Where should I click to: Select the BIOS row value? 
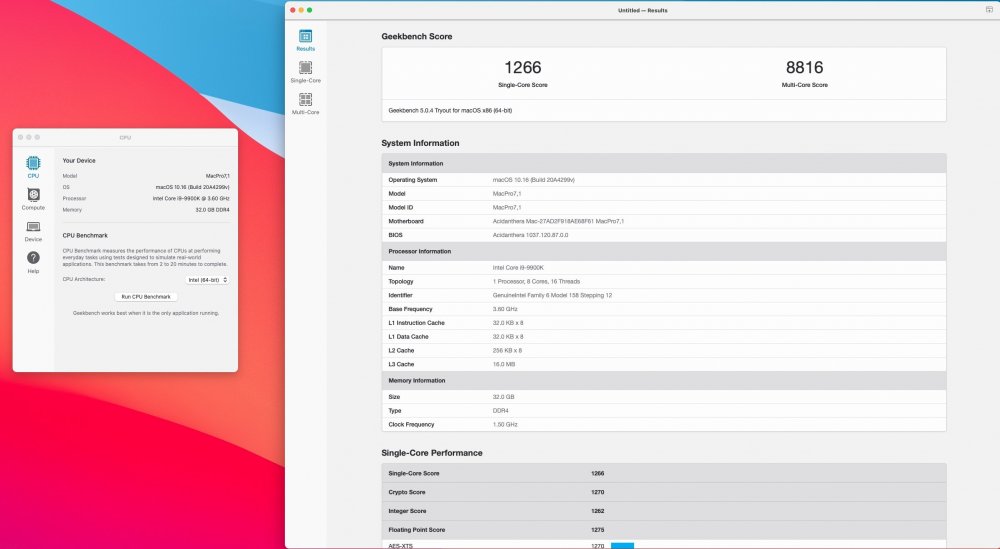(x=530, y=235)
